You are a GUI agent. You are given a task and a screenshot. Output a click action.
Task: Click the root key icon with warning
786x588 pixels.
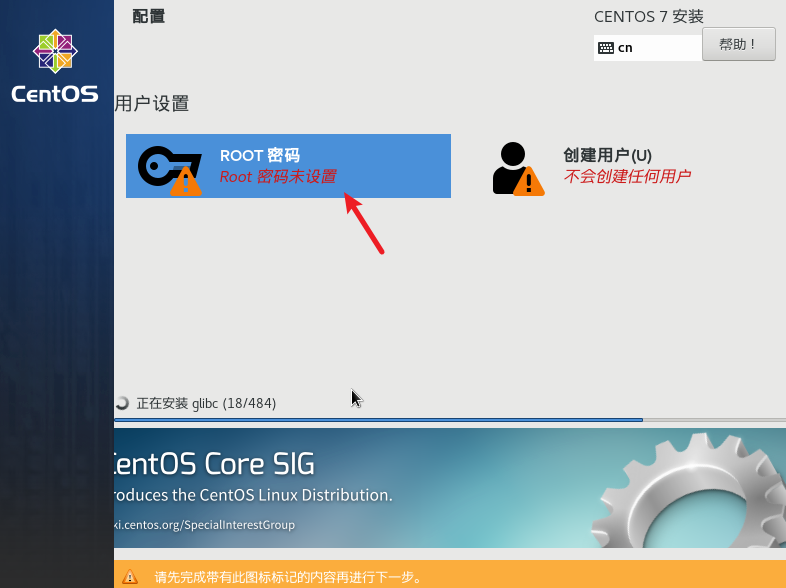[x=170, y=170]
